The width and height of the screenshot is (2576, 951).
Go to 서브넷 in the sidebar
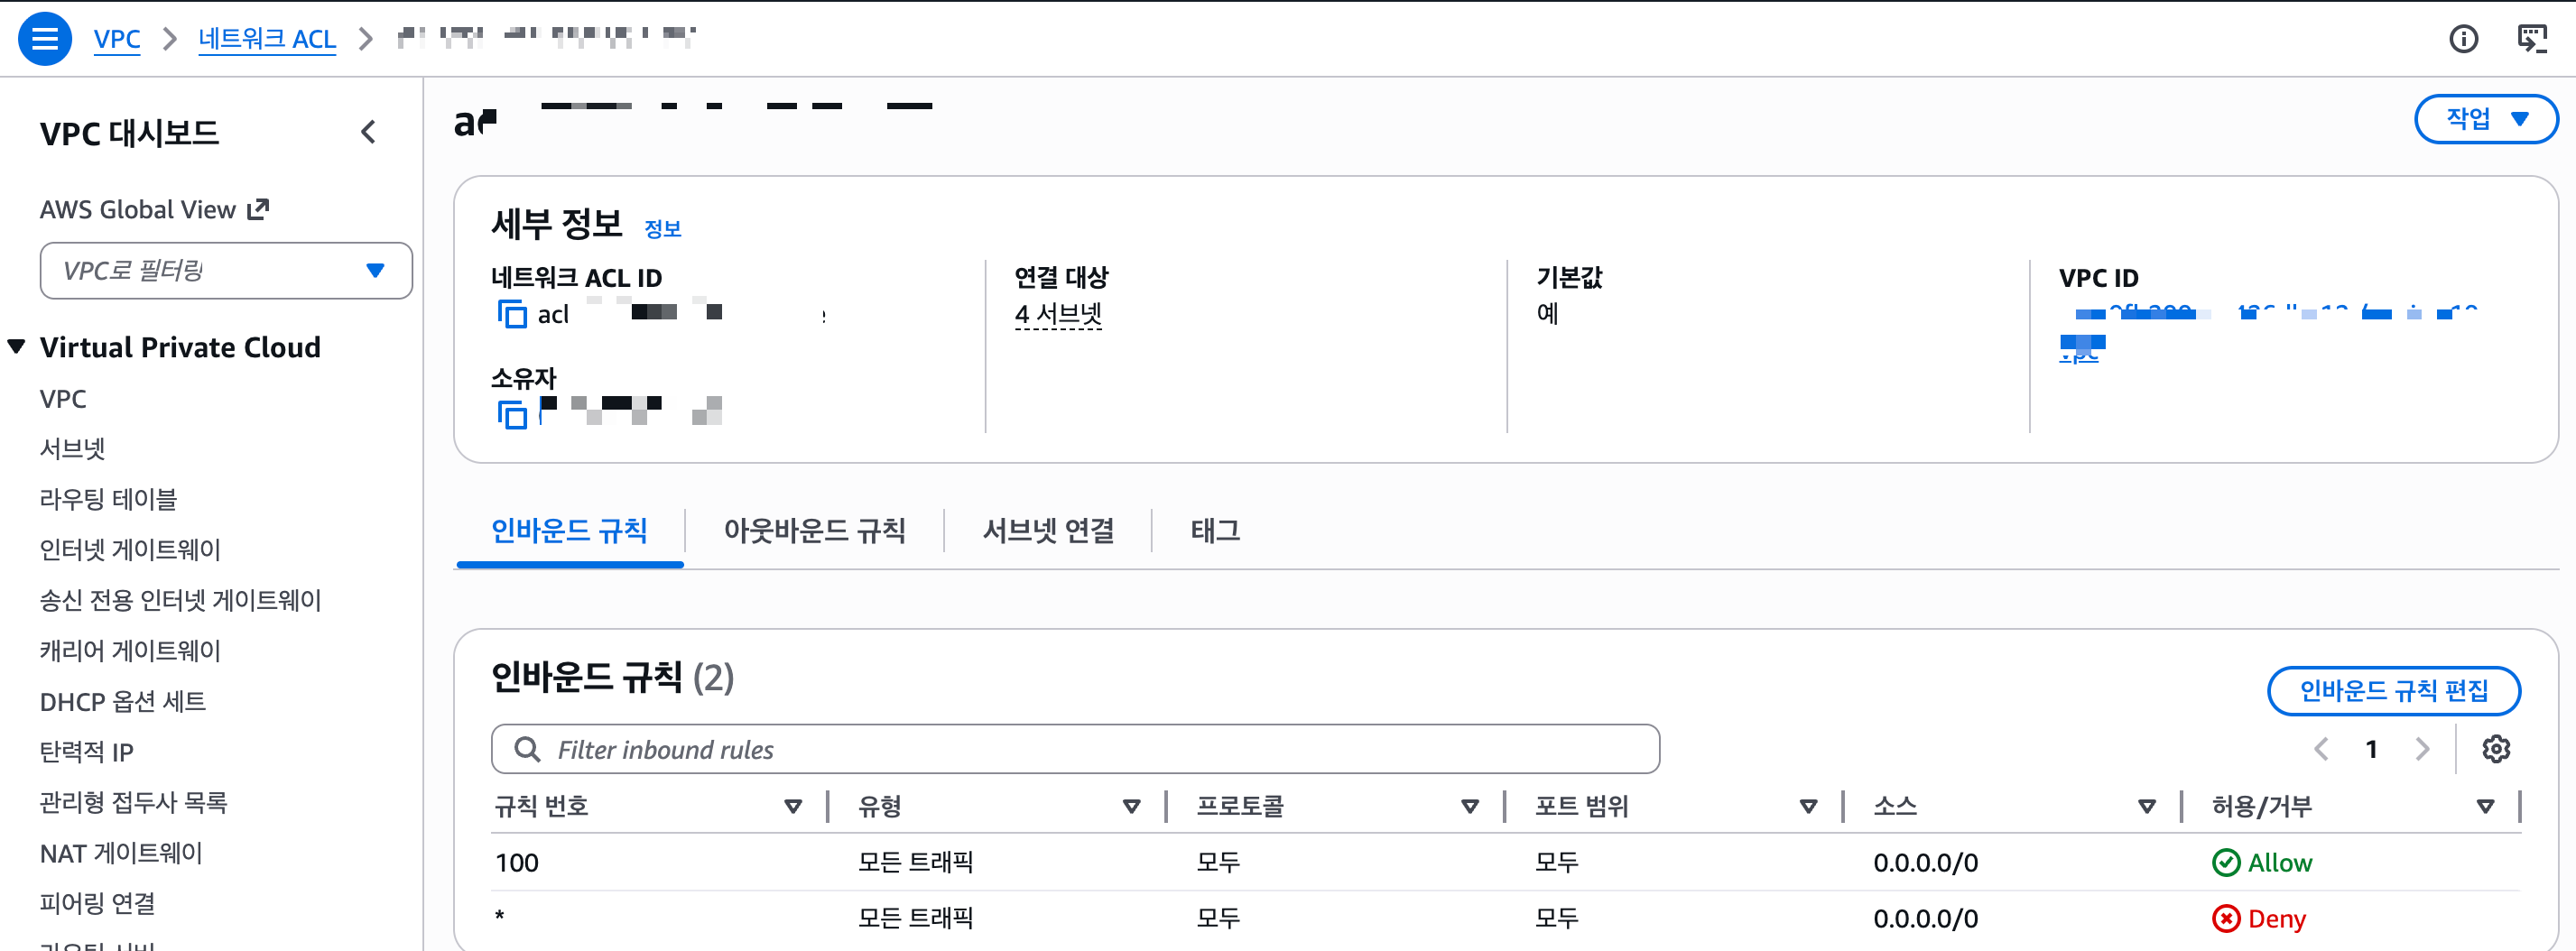click(72, 449)
